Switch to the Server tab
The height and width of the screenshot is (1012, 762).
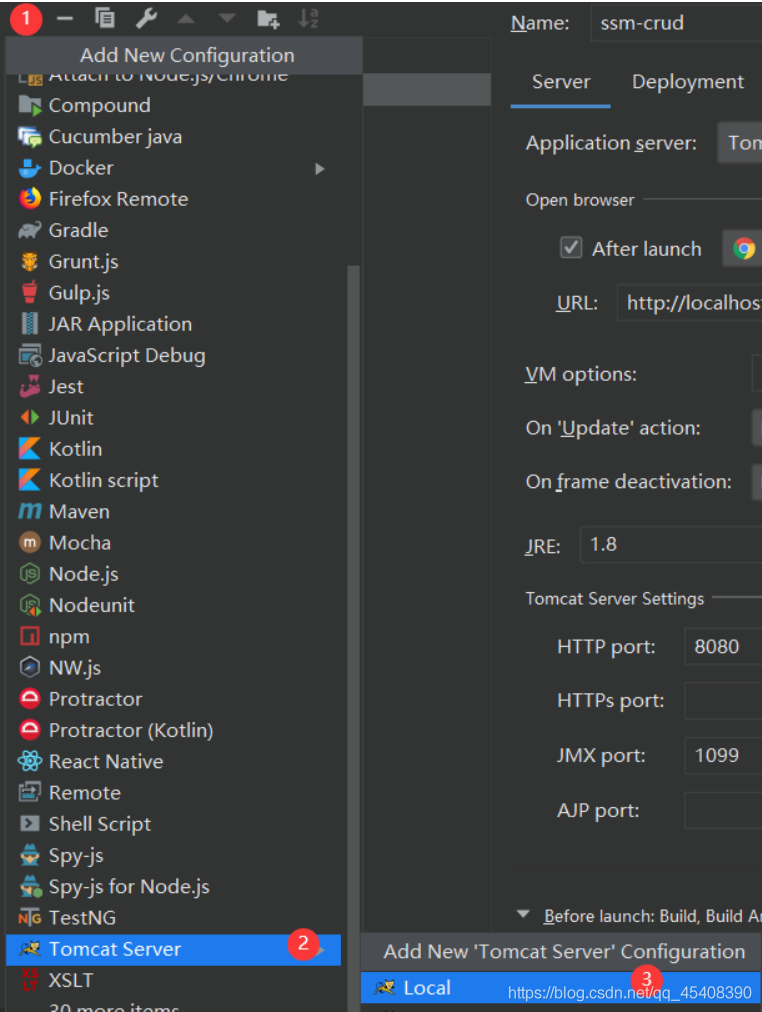[561, 82]
